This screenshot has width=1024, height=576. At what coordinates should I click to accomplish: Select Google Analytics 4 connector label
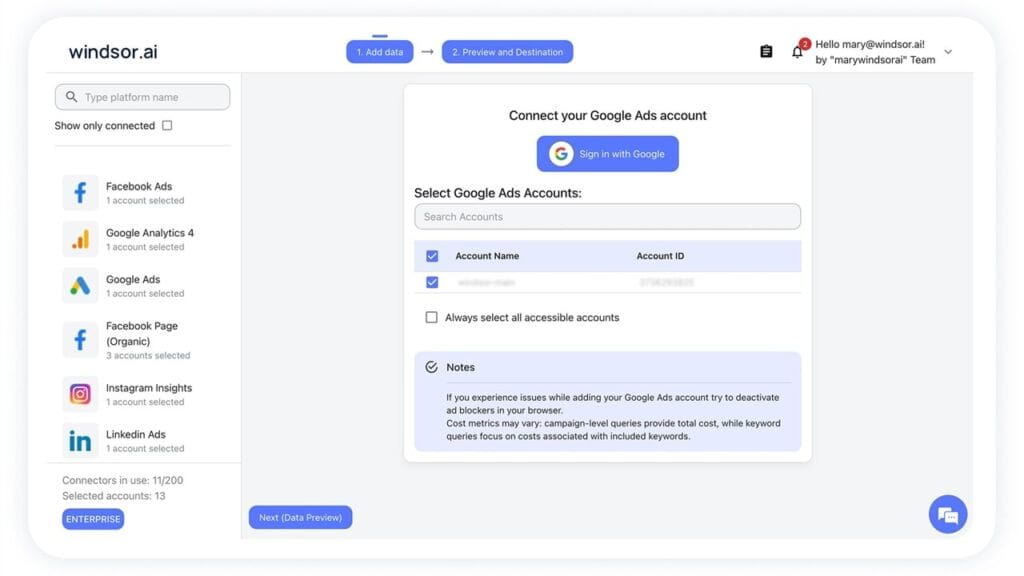[x=150, y=232]
